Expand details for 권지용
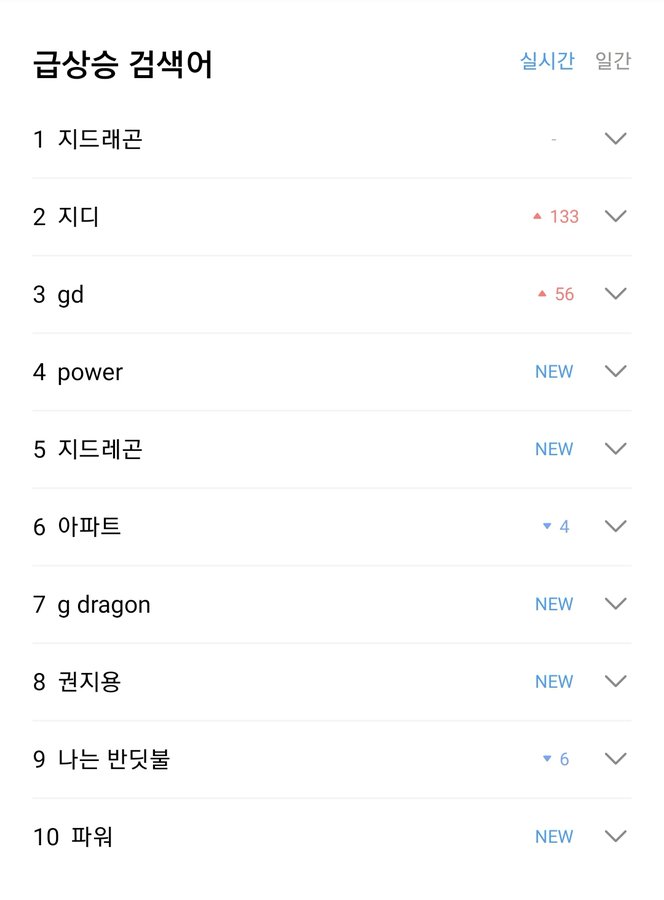This screenshot has width=664, height=900. [x=615, y=681]
